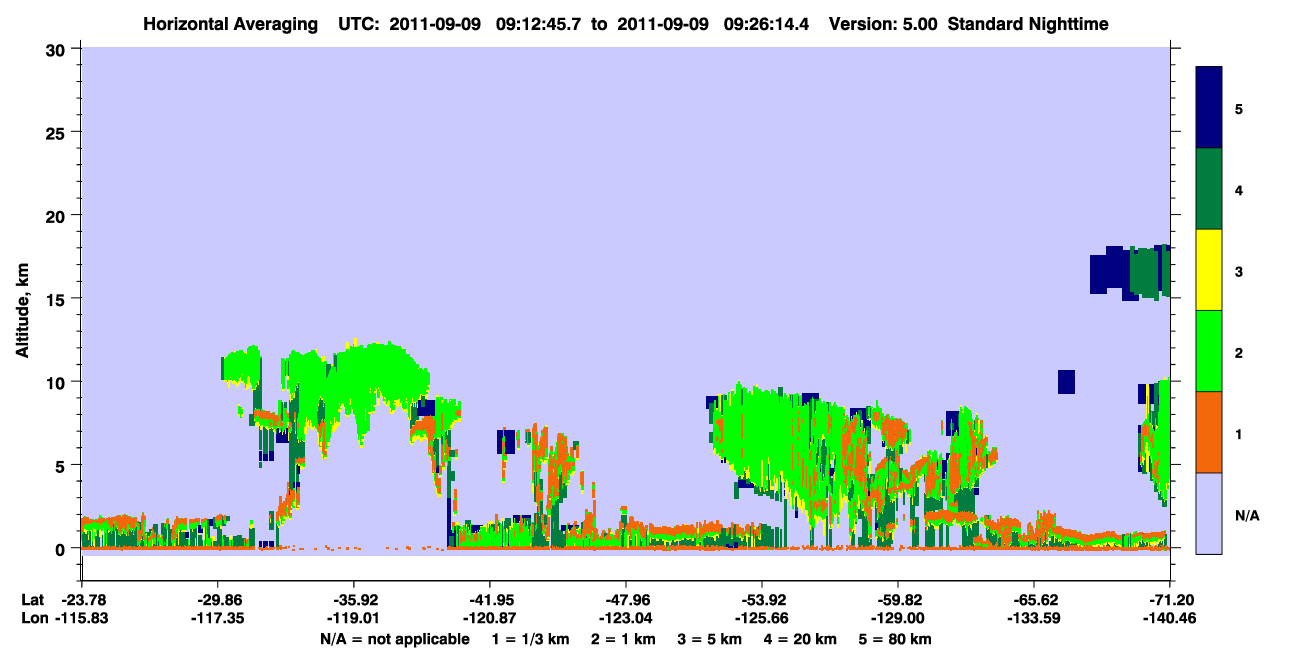Click the colorbar label '3'
This screenshot has width=1300, height=667.
[x=1238, y=270]
